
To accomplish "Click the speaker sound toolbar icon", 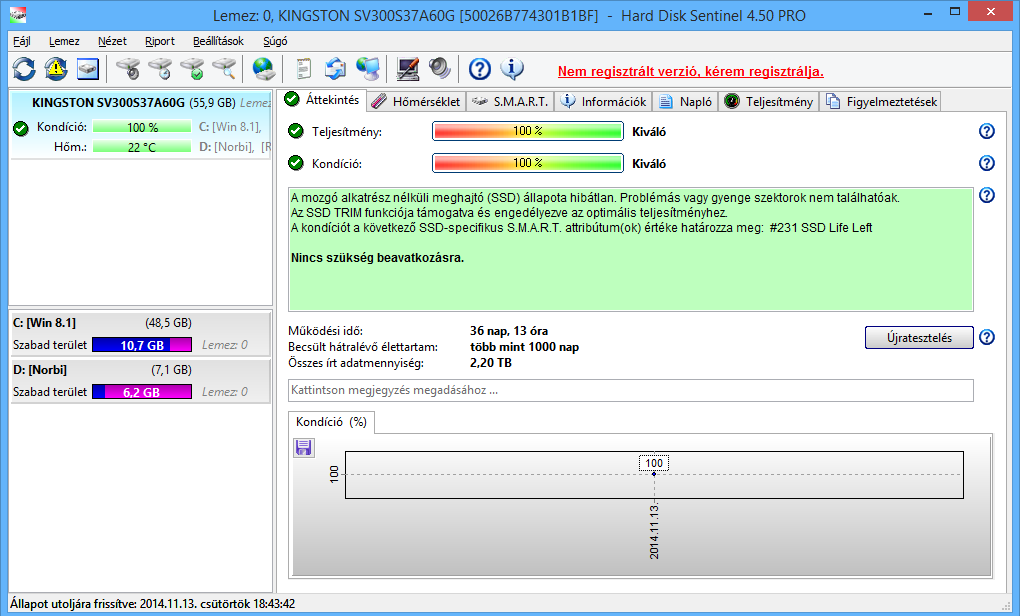I will (440, 69).
